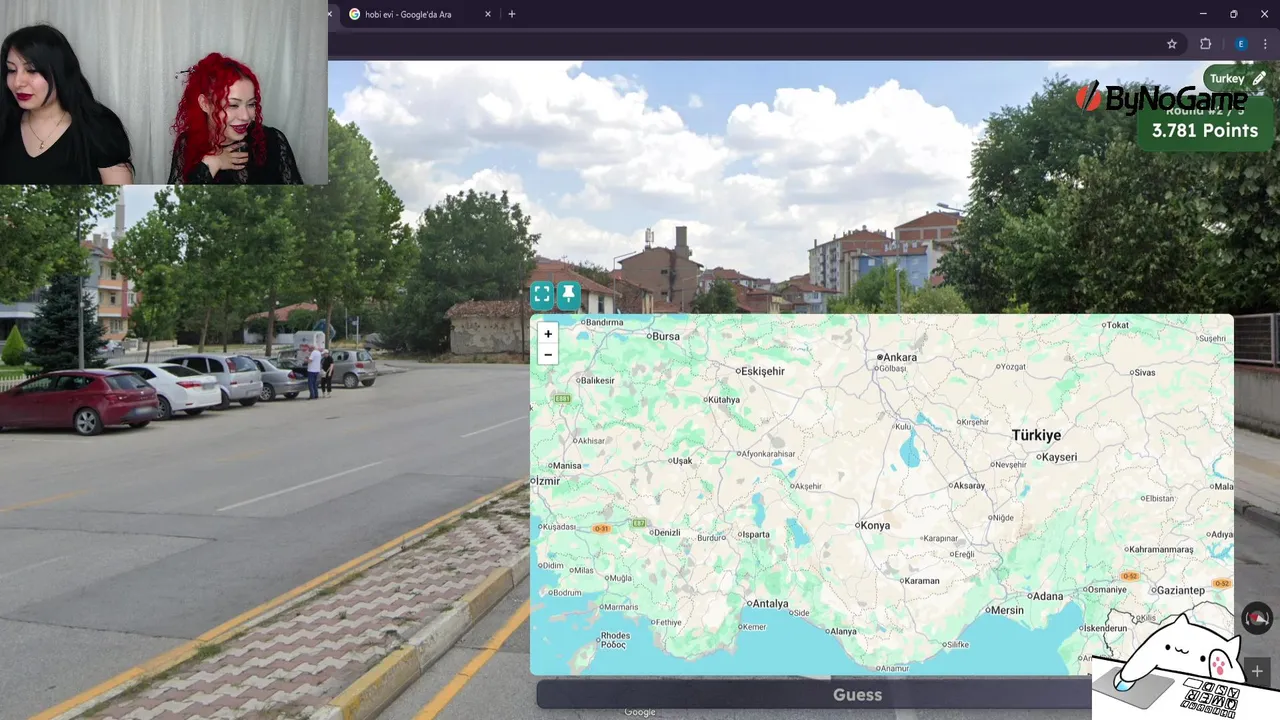Zoom in the street view with plus
Image resolution: width=1280 pixels, height=720 pixels.
[1257, 672]
